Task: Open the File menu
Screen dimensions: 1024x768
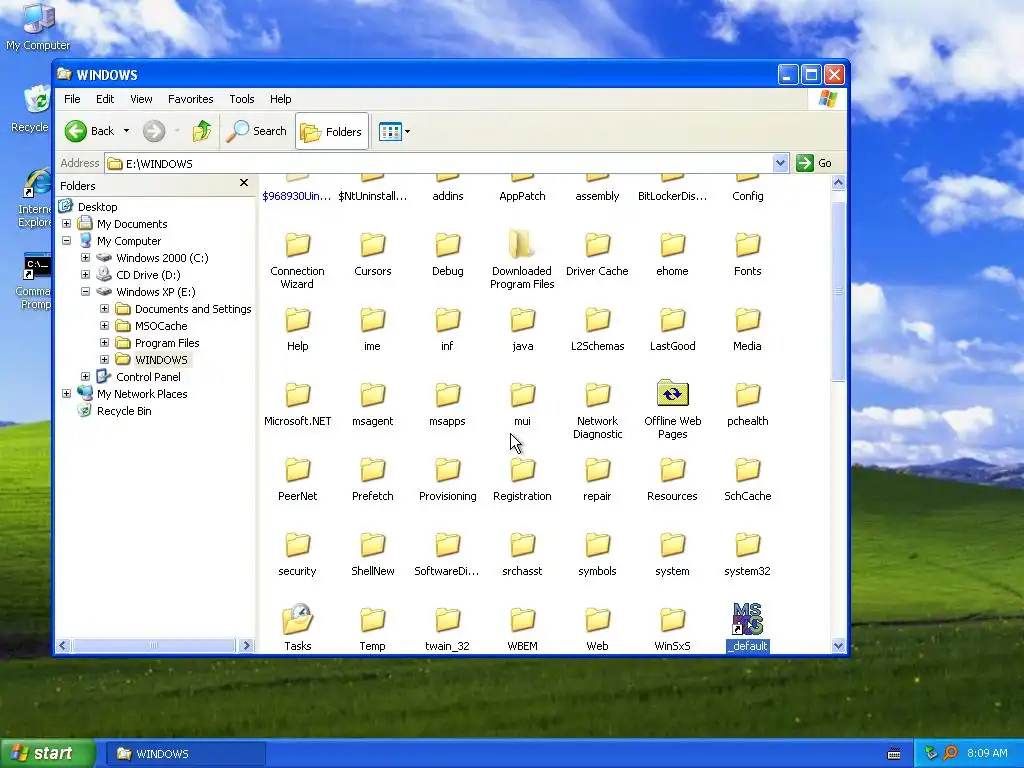Action: click(72, 99)
